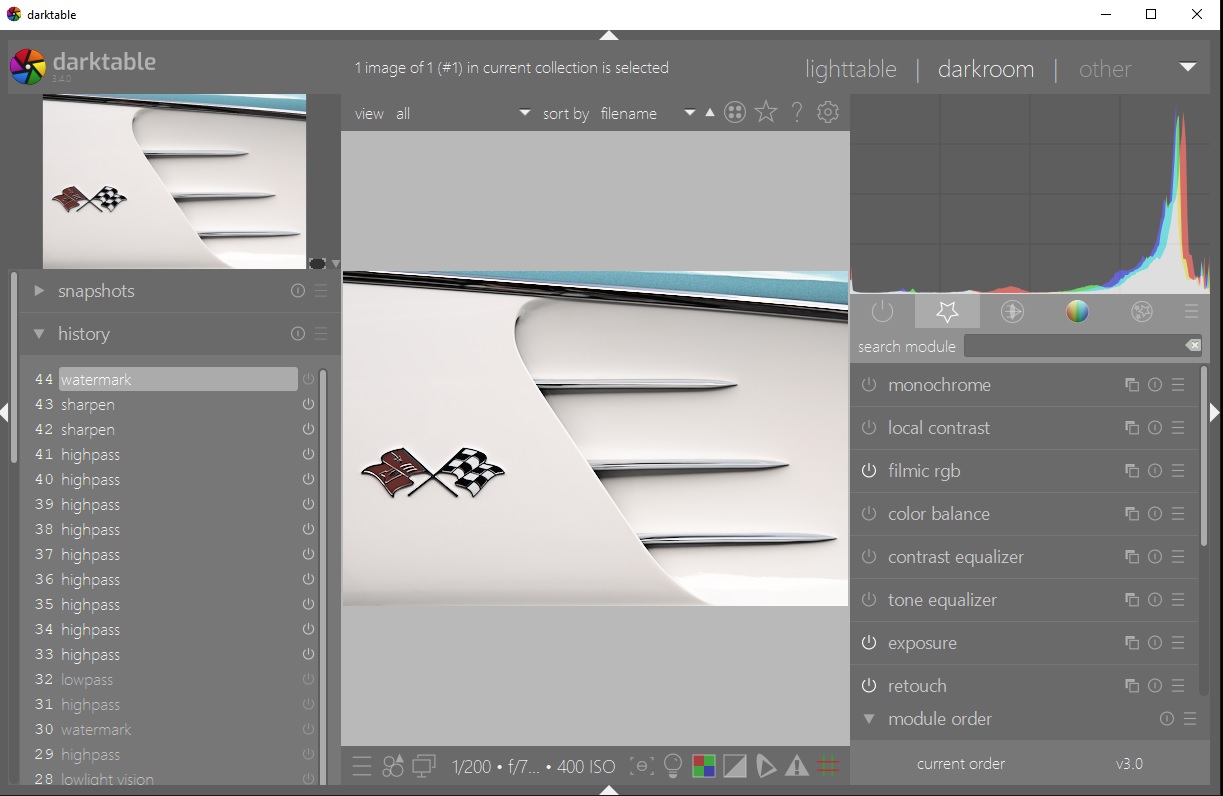
Task: Disable the filmic rgb module
Action: (x=869, y=471)
